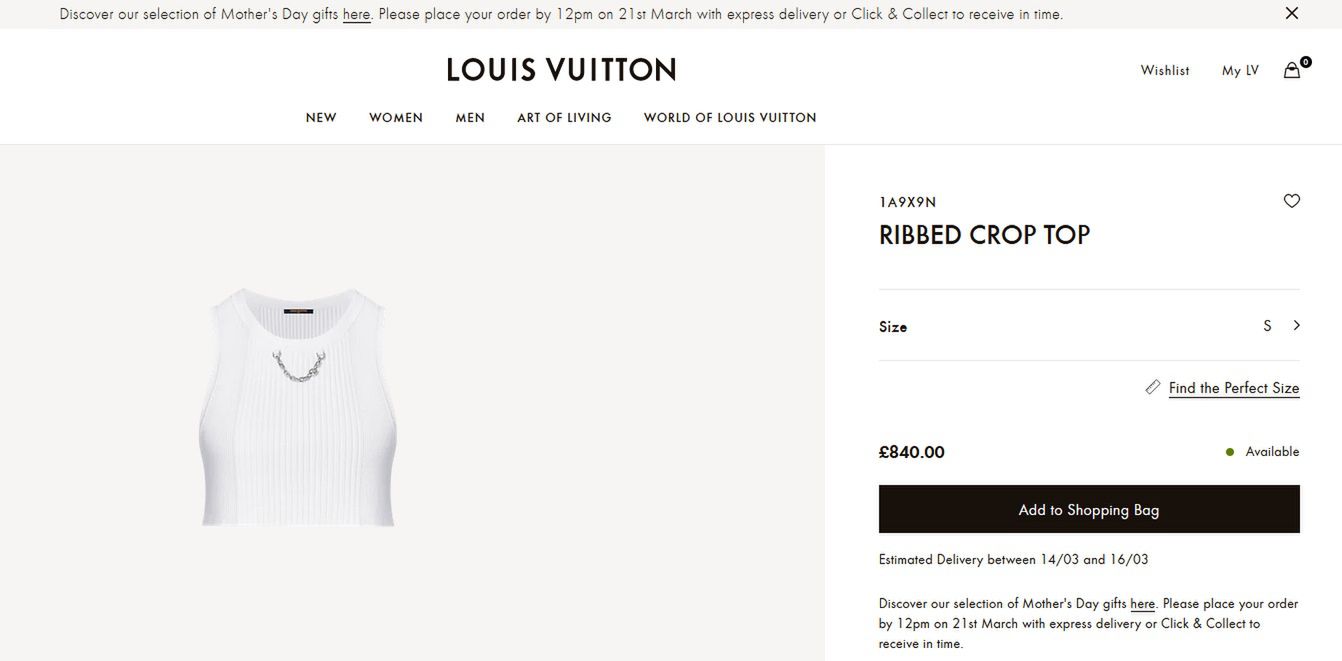Open the shopping bag icon
1342x661 pixels.
(x=1292, y=70)
